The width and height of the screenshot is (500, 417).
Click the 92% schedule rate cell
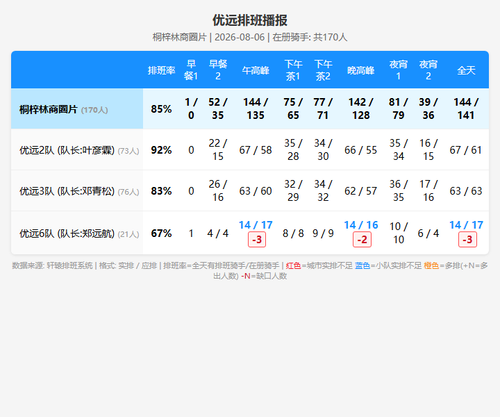pos(161,150)
